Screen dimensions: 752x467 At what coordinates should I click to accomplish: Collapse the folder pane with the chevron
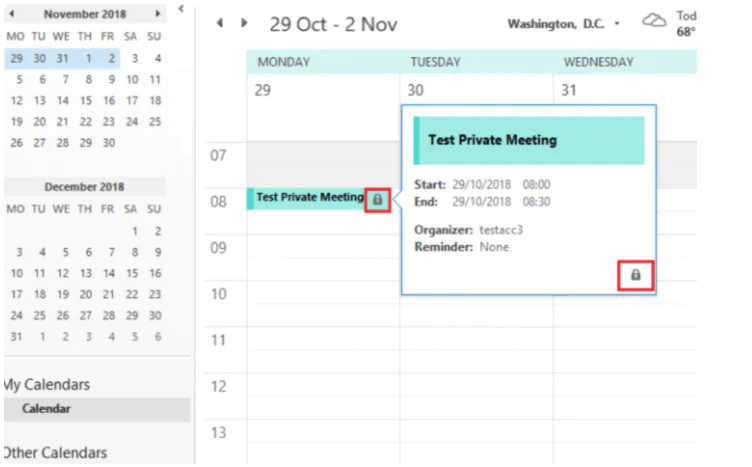click(181, 9)
